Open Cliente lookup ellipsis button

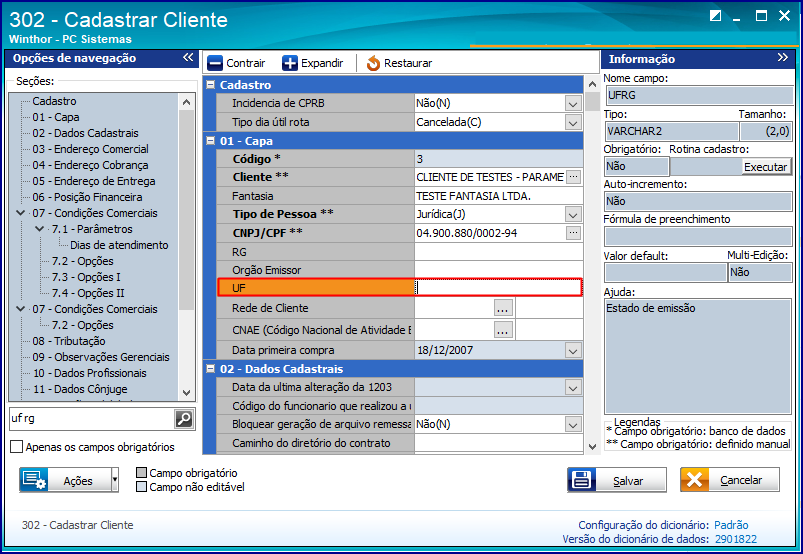(574, 177)
